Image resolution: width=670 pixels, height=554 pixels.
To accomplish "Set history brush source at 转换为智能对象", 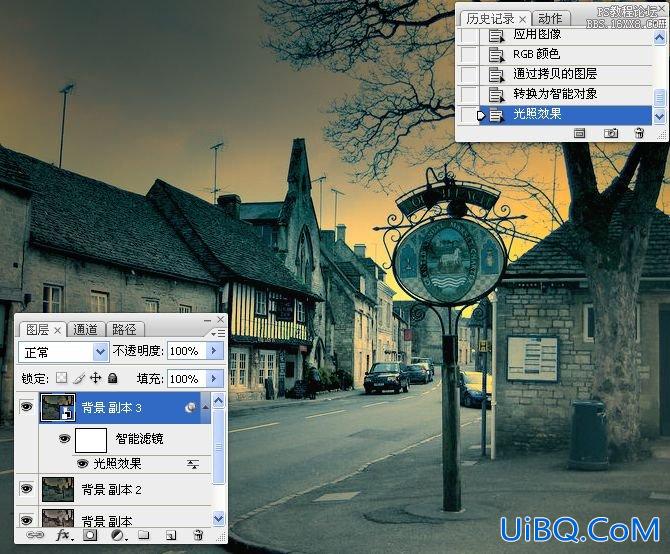I will pyautogui.click(x=469, y=94).
